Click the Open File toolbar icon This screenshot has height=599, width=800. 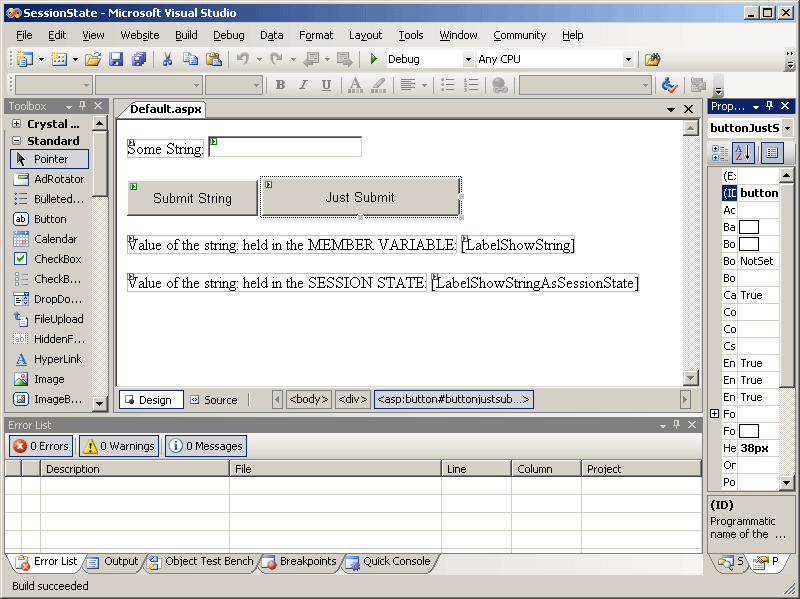coord(93,60)
